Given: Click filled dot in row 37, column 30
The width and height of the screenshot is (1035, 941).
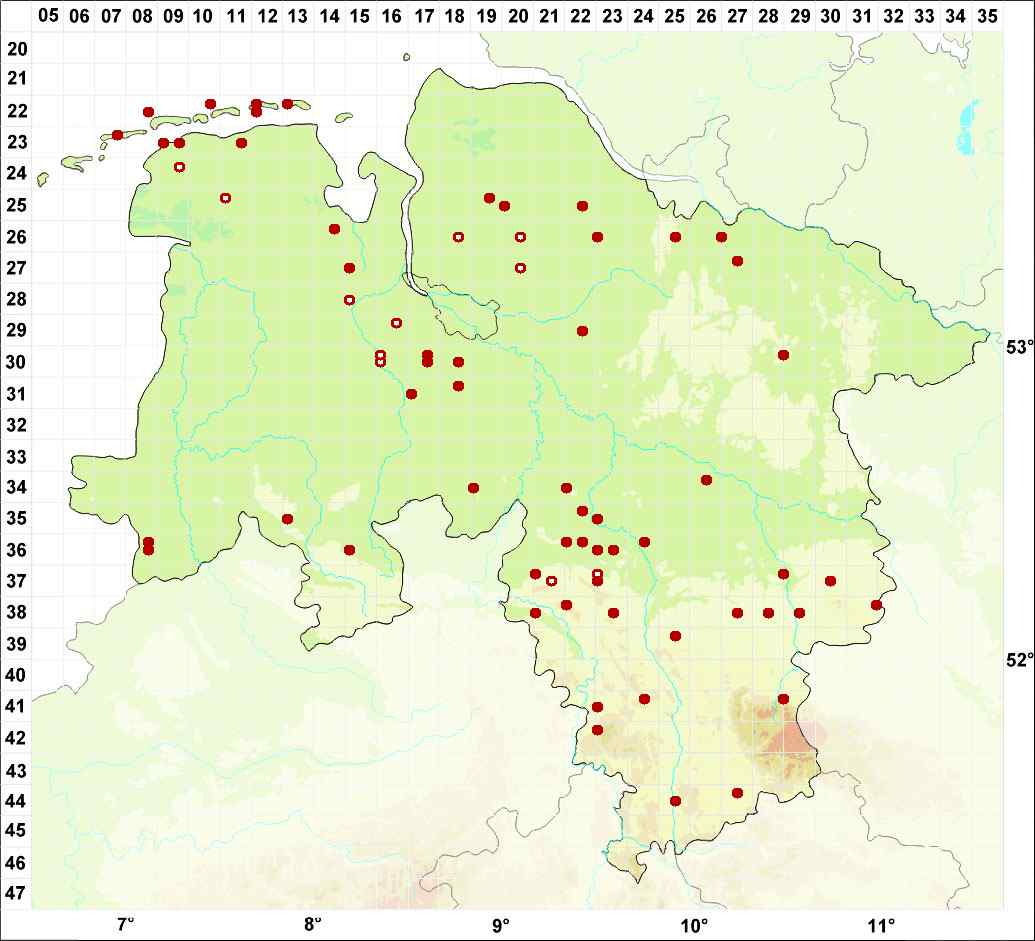Looking at the screenshot, I should (x=831, y=581).
